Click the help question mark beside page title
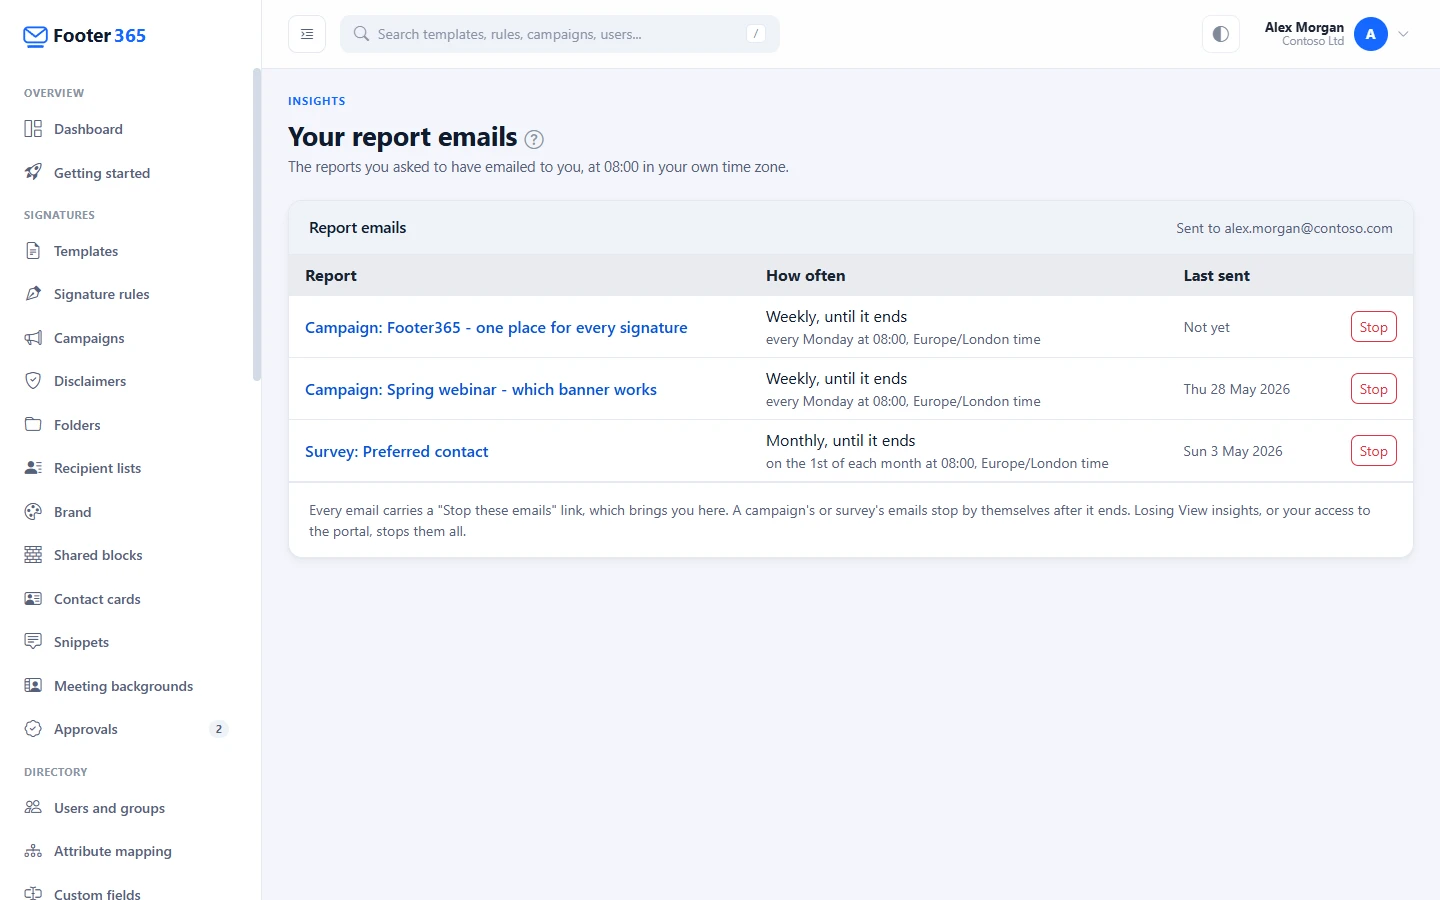 534,139
